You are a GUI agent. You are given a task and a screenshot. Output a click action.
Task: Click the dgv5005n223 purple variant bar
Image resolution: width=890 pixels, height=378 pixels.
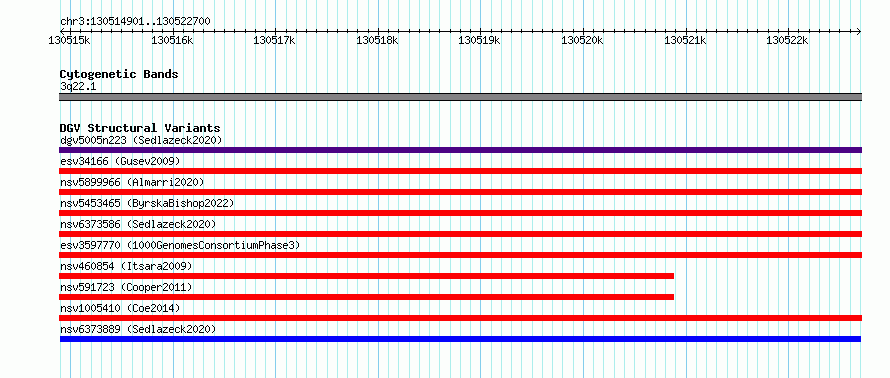(460, 150)
